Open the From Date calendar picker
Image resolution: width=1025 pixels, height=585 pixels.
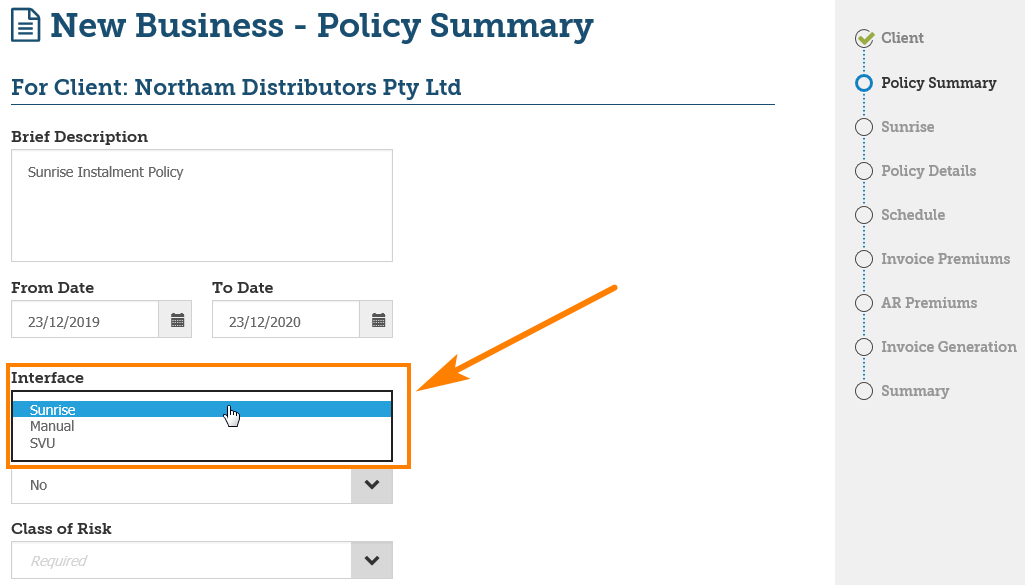click(x=177, y=320)
